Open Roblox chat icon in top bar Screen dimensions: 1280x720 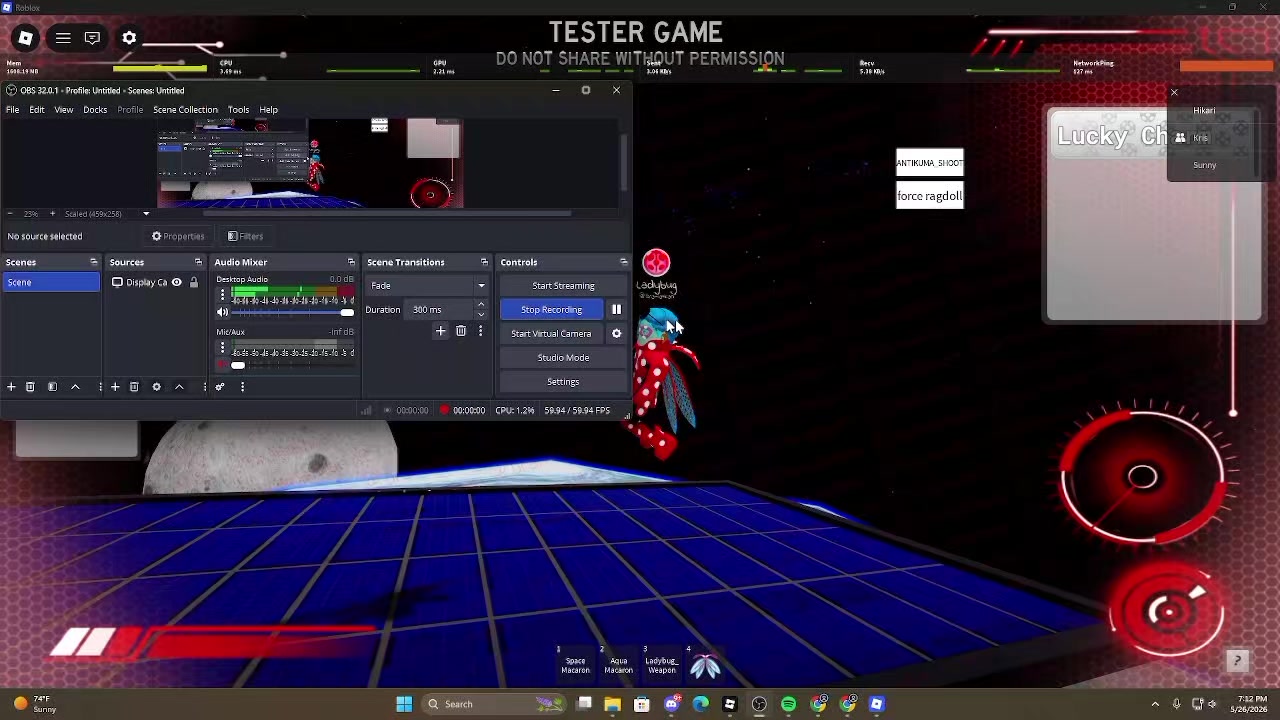[x=92, y=38]
